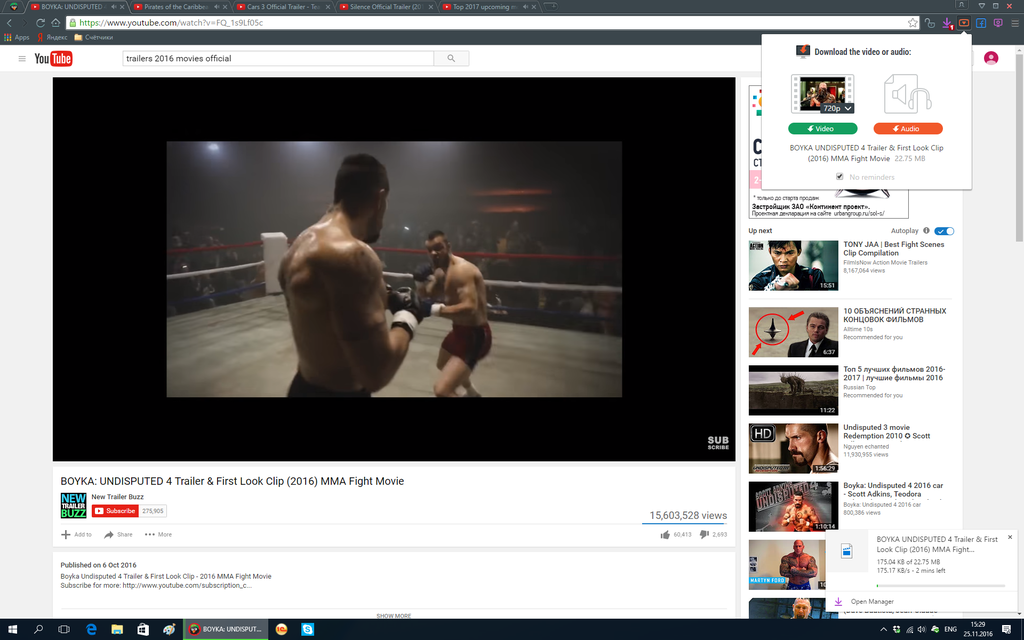Expand description with SHOW MORE
The height and width of the screenshot is (640, 1024).
393,615
